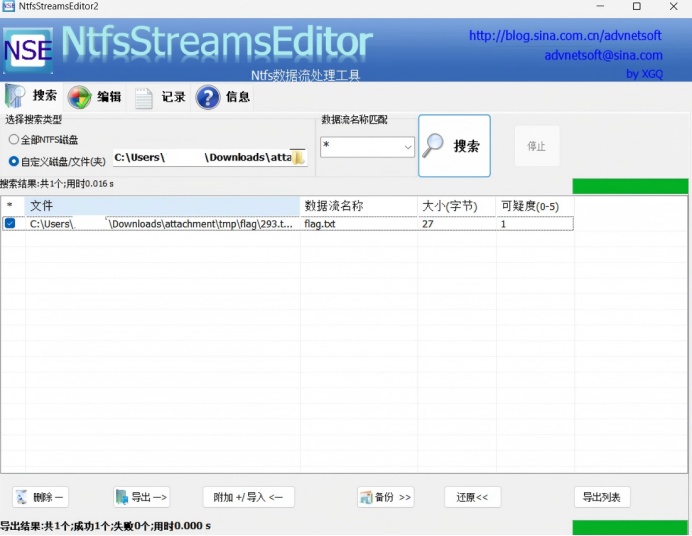Uncheck the result row for 293.t... file

(x=10, y=224)
